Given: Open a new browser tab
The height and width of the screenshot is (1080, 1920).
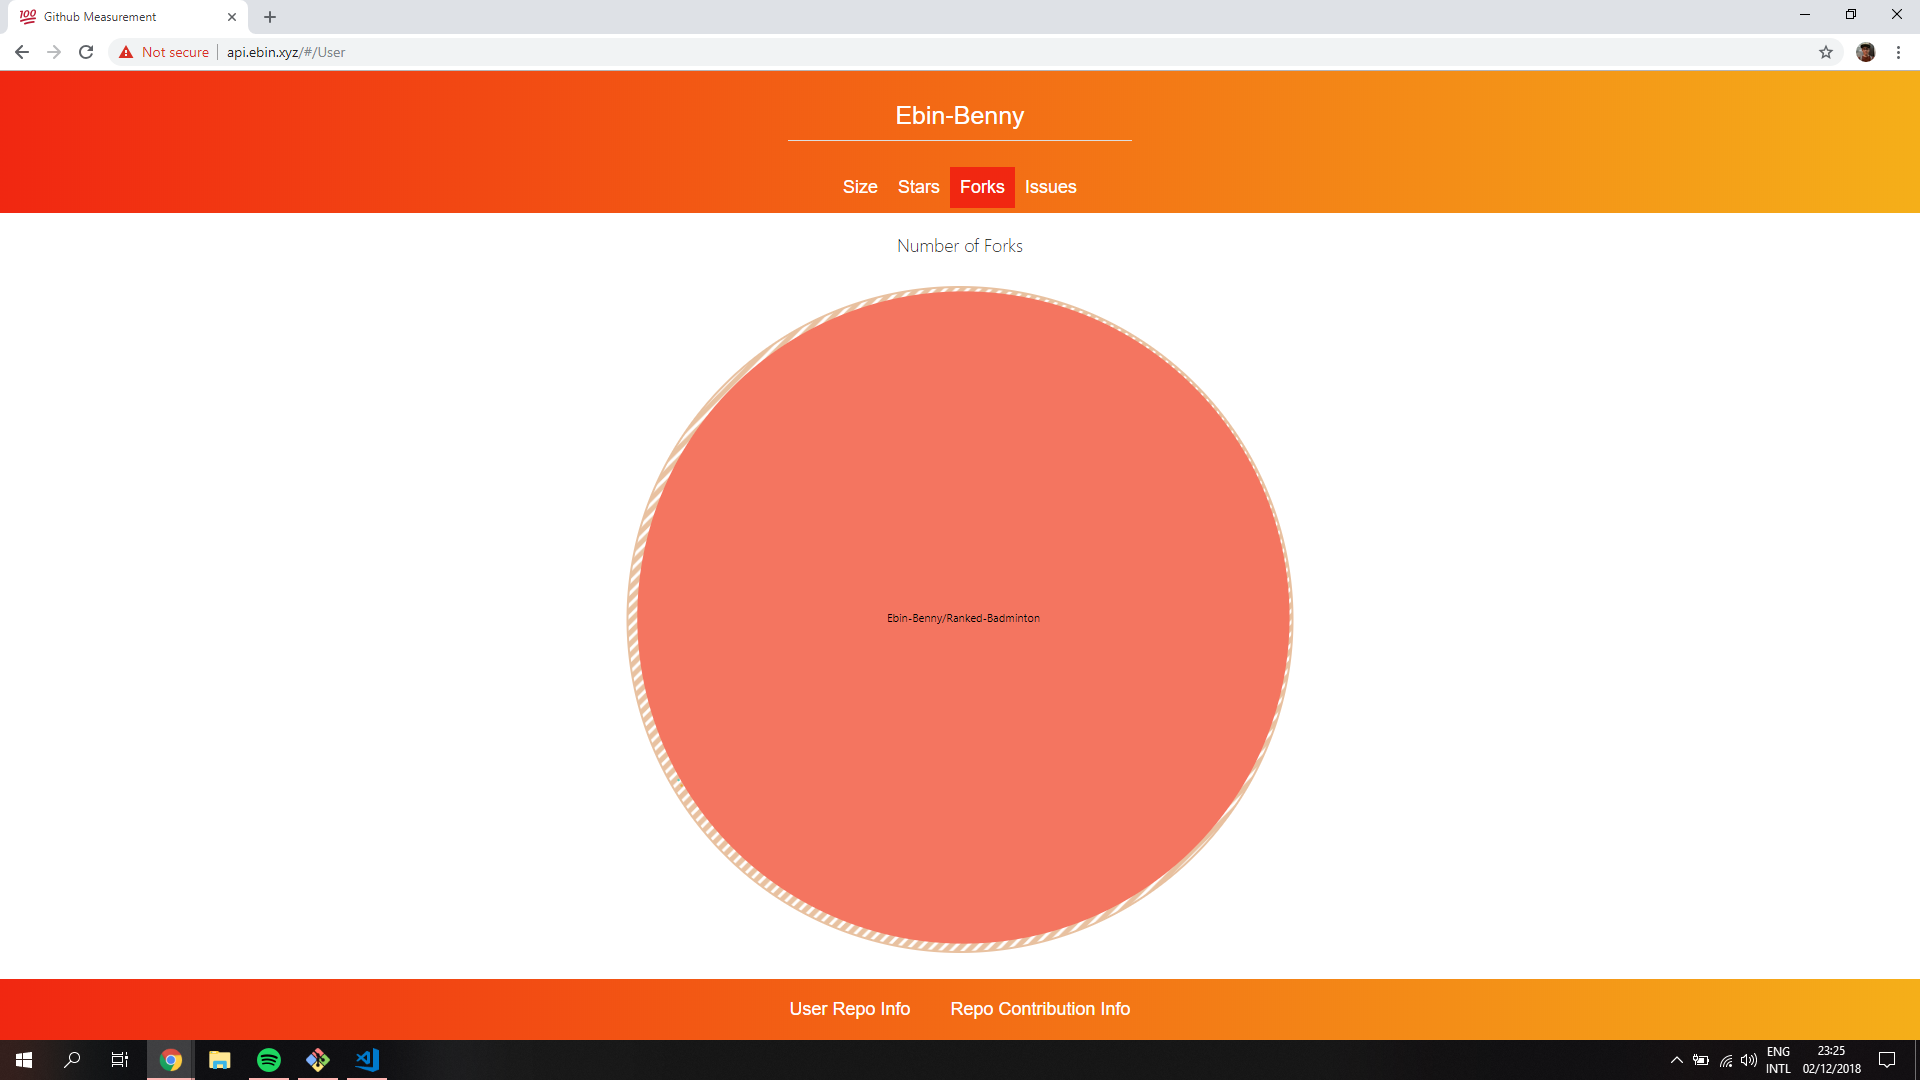Looking at the screenshot, I should click(270, 17).
